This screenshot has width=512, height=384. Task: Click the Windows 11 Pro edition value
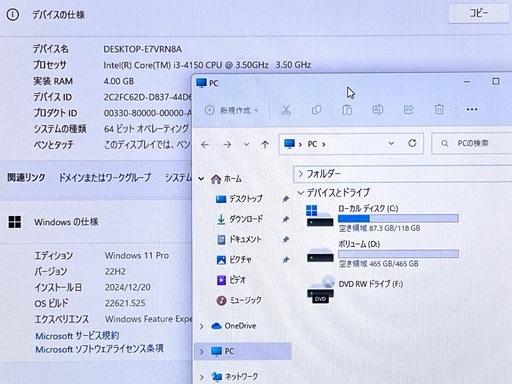click(x=137, y=256)
